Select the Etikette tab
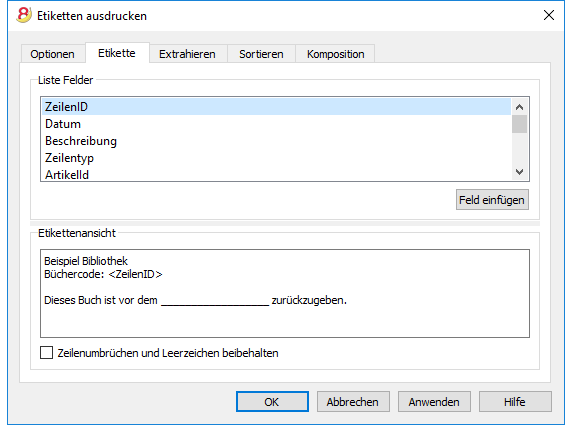The height and width of the screenshot is (432, 572). coord(117,53)
